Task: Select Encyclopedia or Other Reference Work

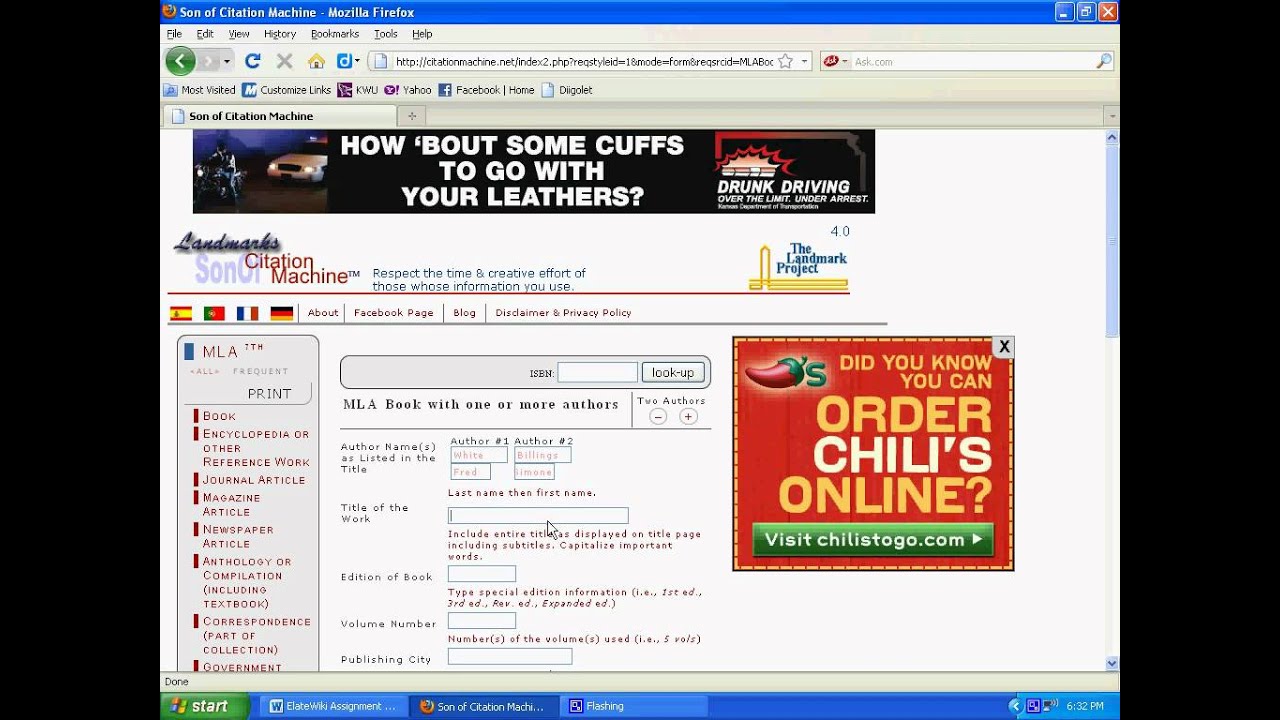Action: coord(256,448)
